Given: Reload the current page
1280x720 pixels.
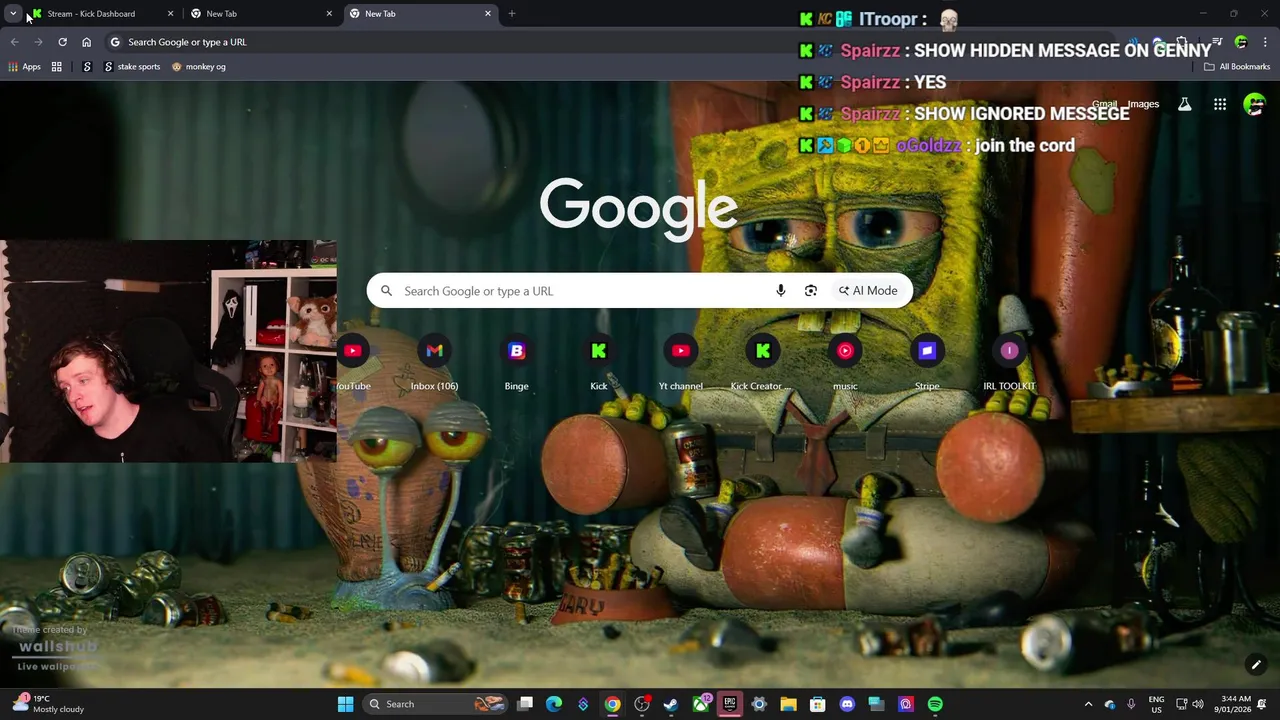Looking at the screenshot, I should click(x=62, y=42).
